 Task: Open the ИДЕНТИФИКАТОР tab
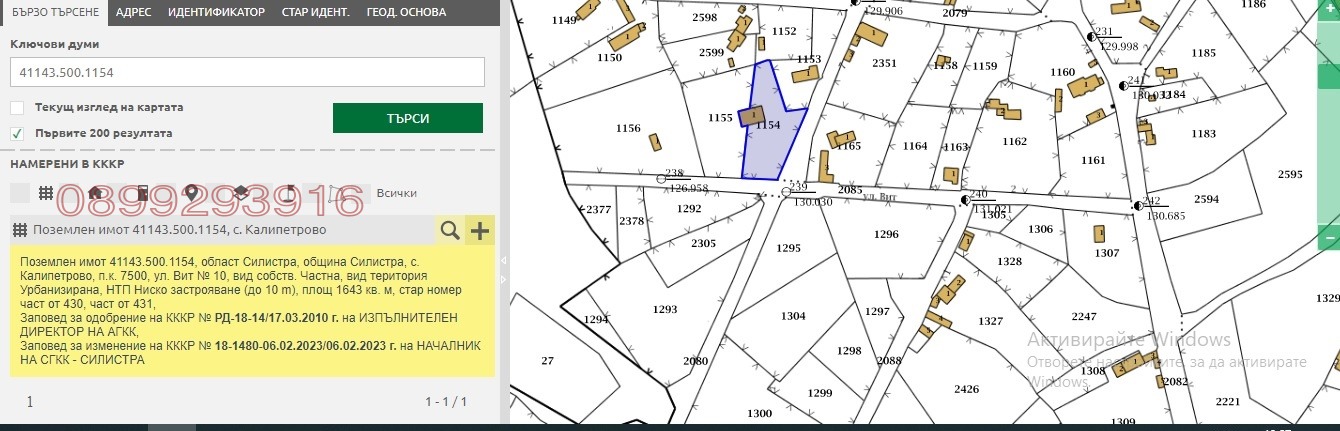216,13
